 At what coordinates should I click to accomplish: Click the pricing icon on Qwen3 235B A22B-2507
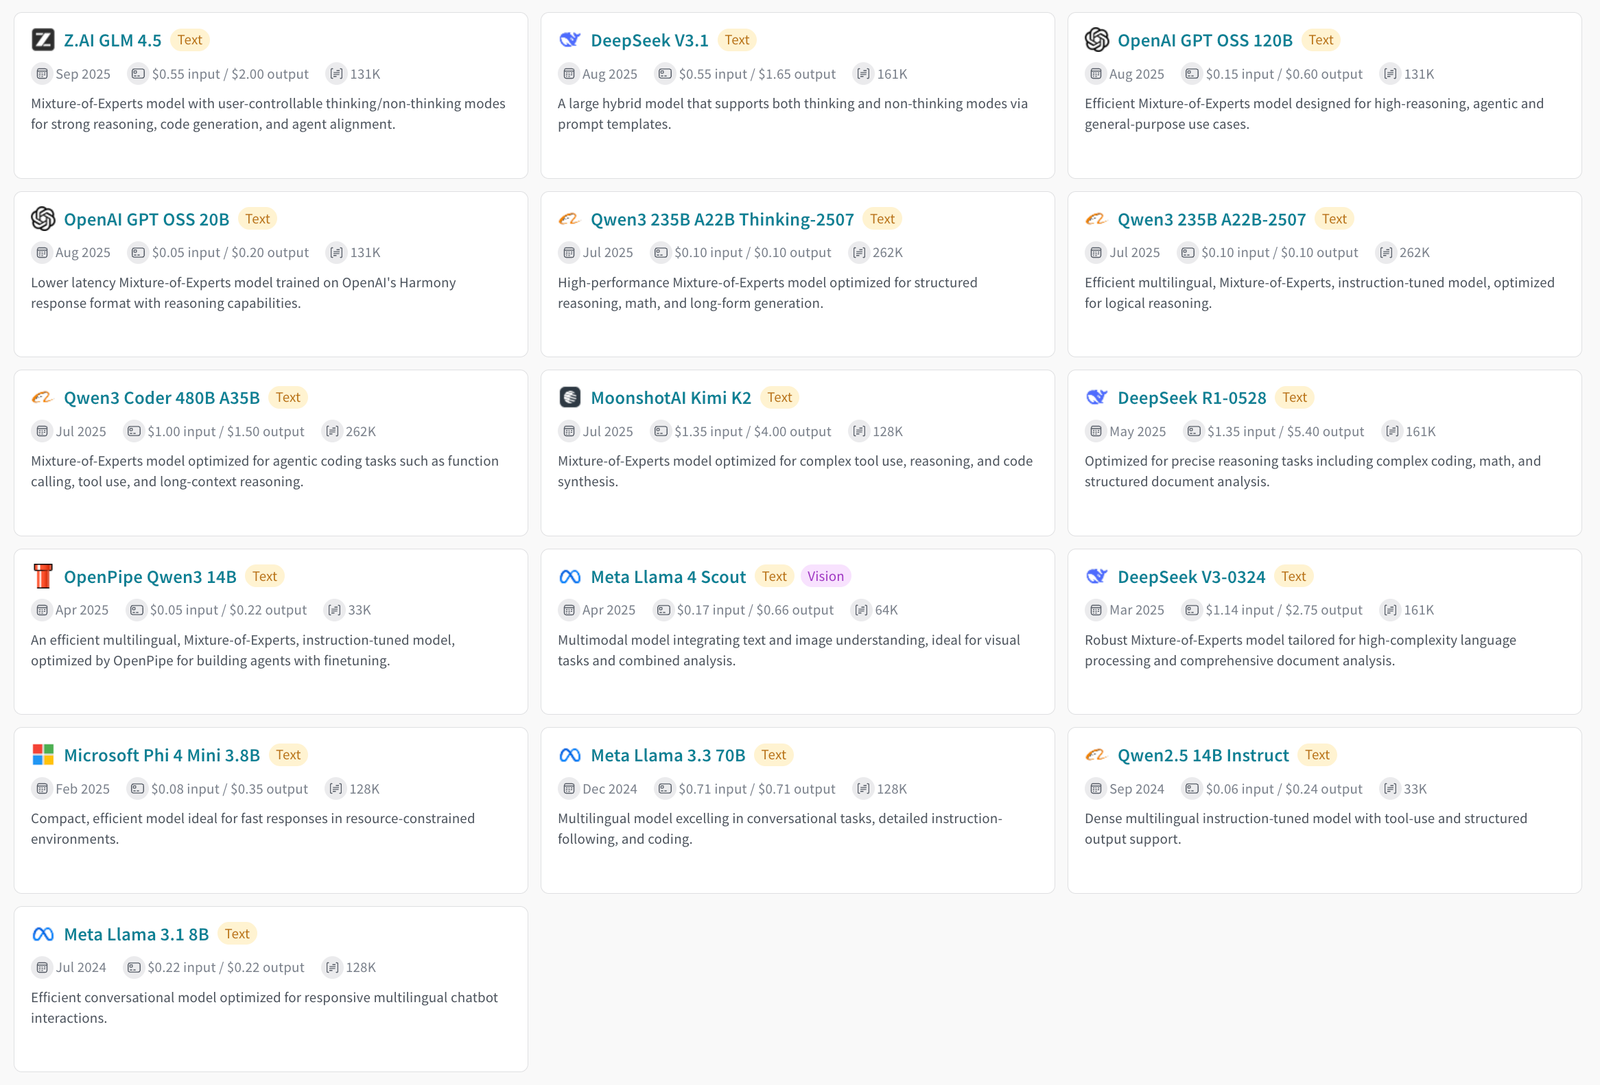tap(1187, 253)
